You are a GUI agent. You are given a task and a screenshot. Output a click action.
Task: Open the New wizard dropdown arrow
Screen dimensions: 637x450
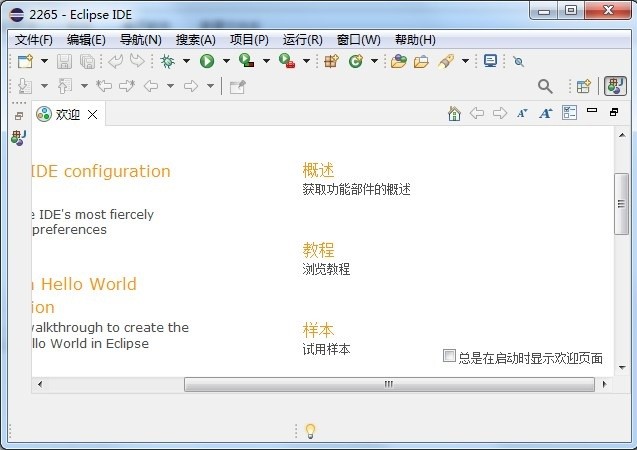tap(44, 61)
